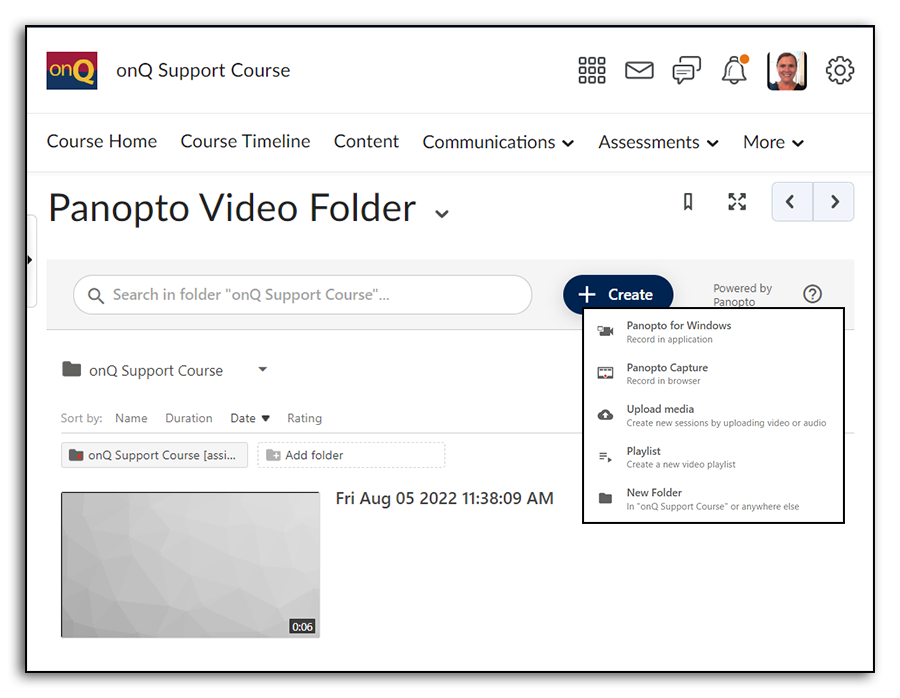
Task: Click the search in folder field
Action: [302, 295]
